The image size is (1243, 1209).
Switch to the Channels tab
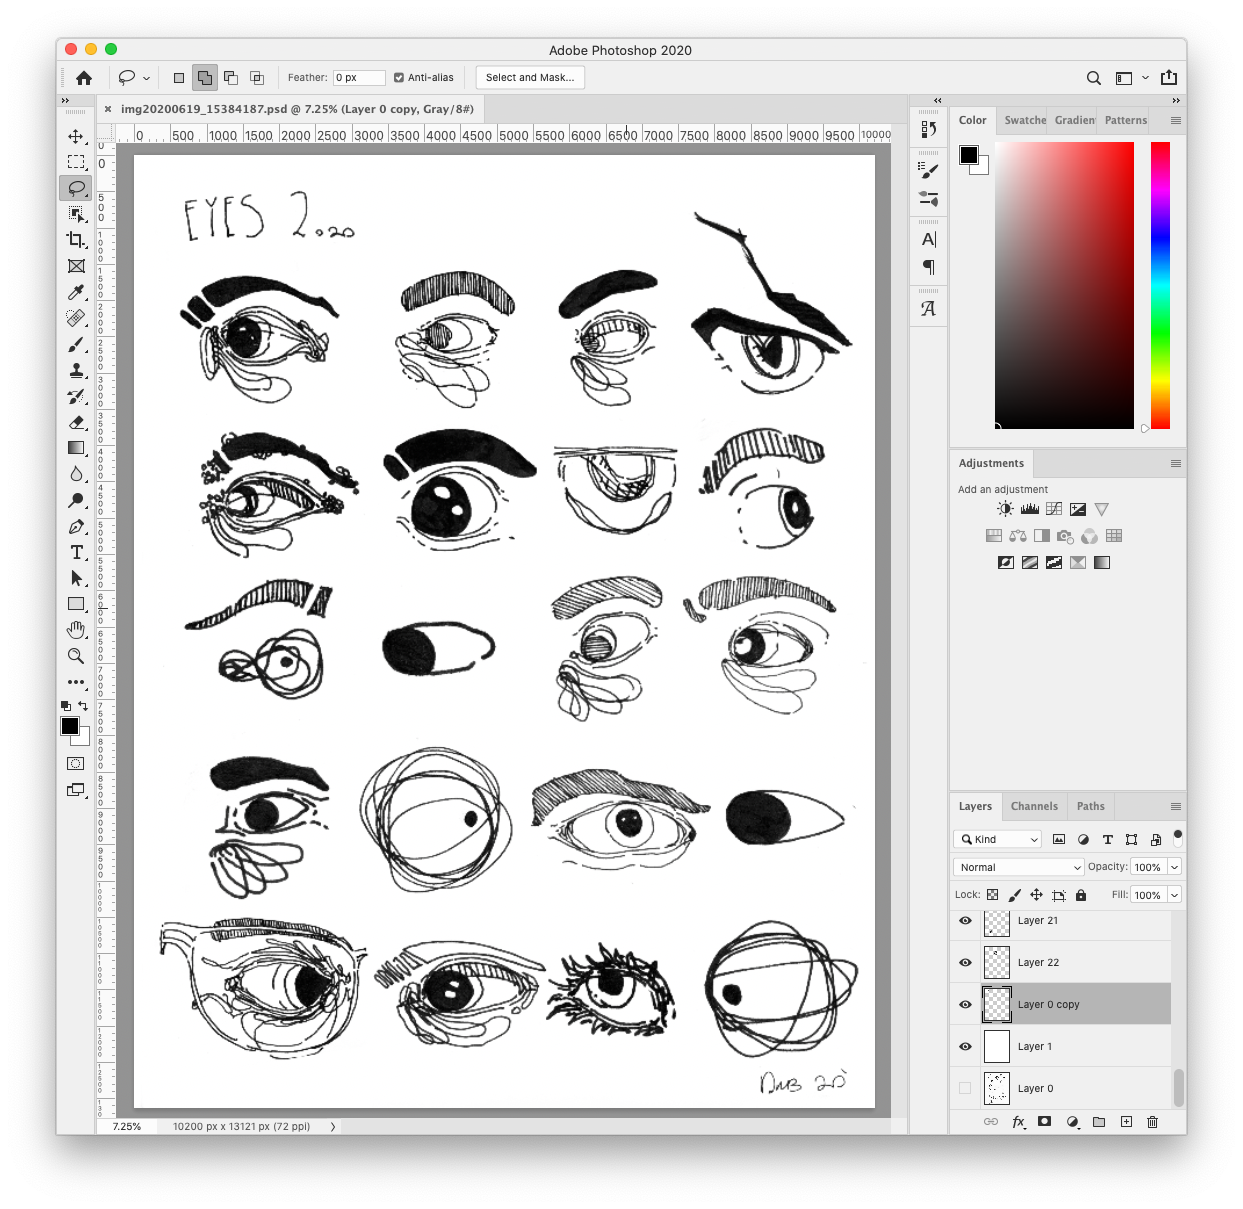[x=1034, y=806]
